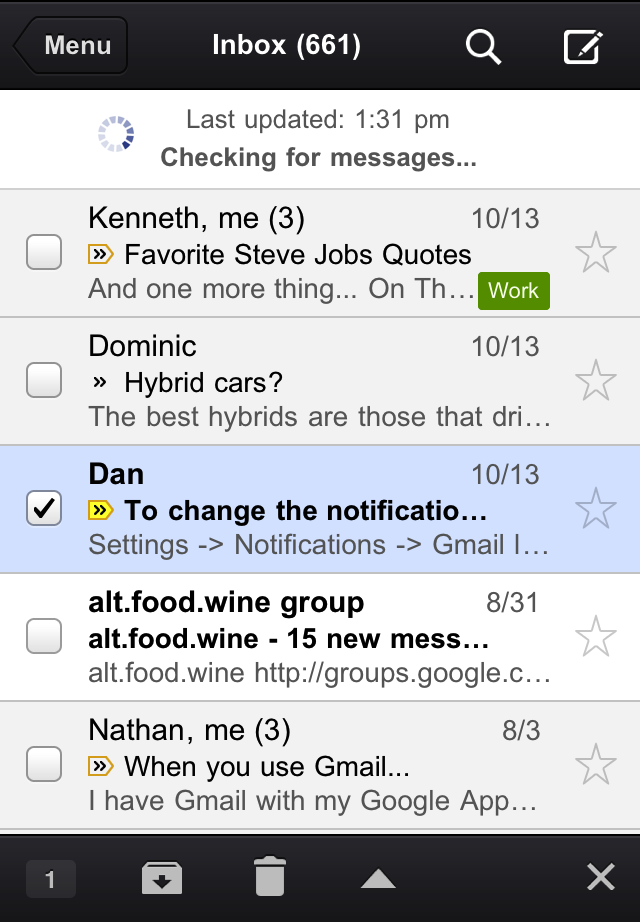640x922 pixels.
Task: Check the Nathan, me conversation checkbox
Action: 44,764
